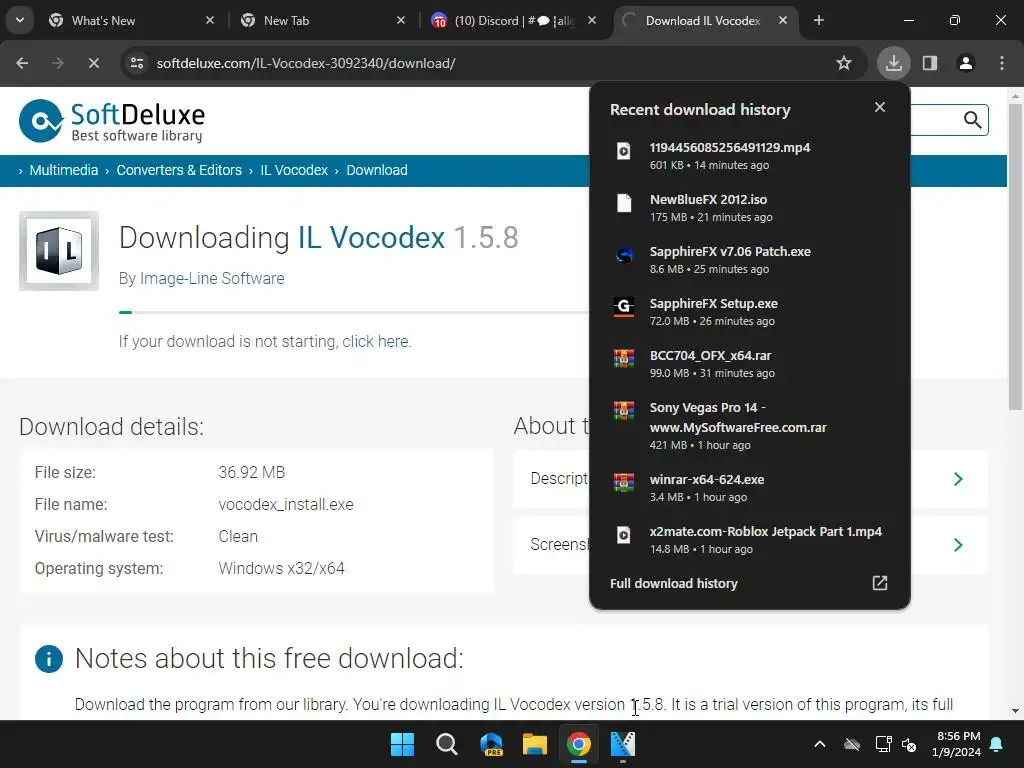Close the What's New tab

(210, 20)
